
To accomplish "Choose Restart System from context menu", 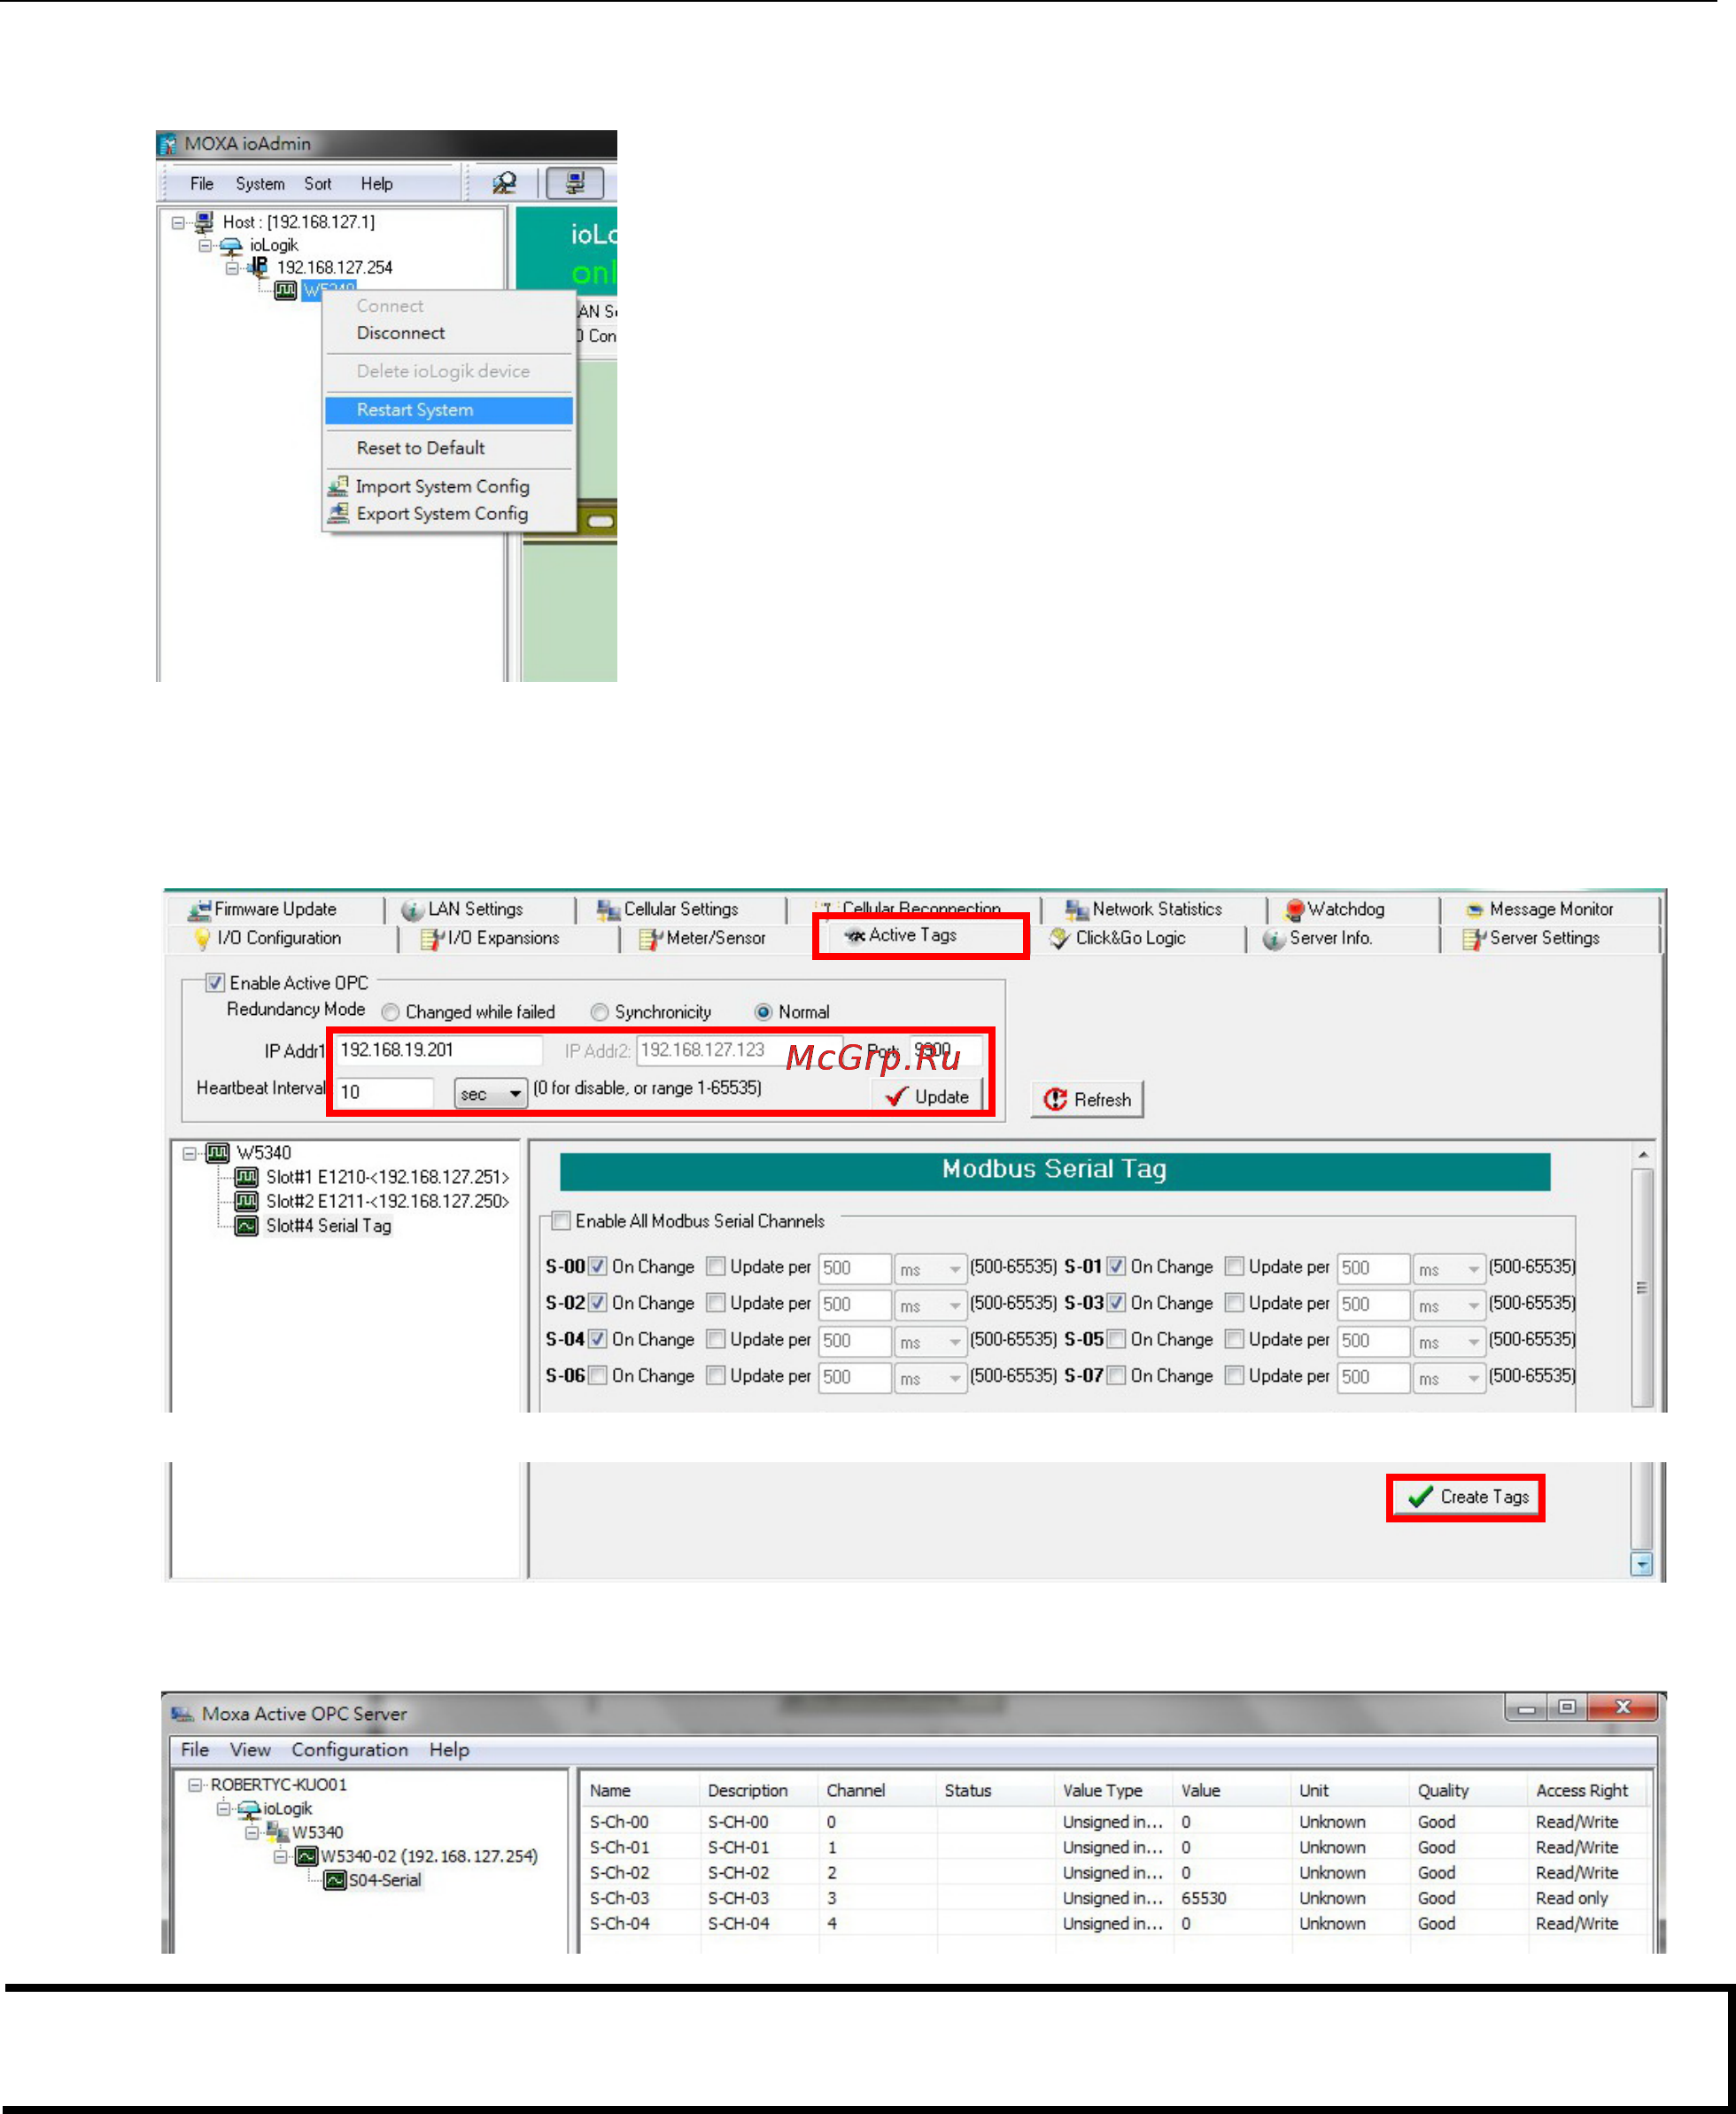I will [x=449, y=410].
